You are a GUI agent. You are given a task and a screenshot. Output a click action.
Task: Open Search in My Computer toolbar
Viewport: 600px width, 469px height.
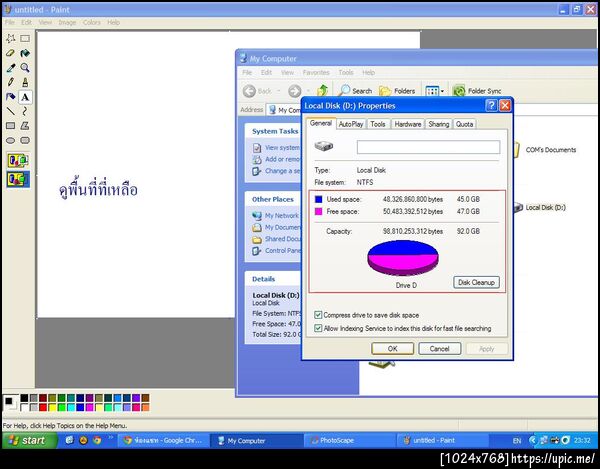(355, 91)
